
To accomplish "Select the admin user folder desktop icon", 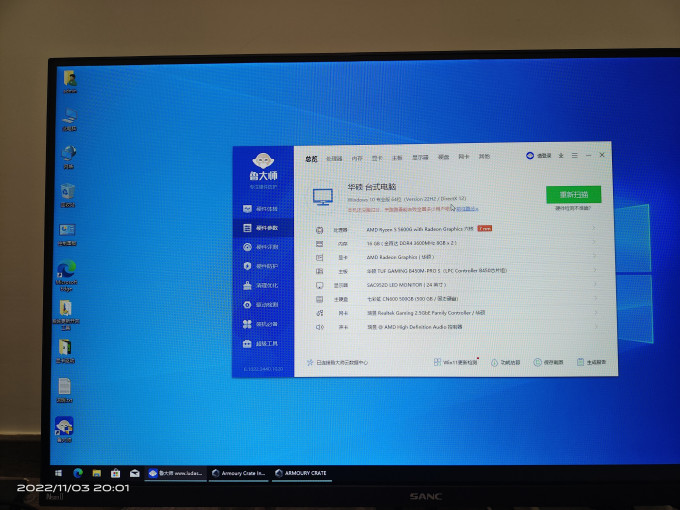I will [x=70, y=82].
